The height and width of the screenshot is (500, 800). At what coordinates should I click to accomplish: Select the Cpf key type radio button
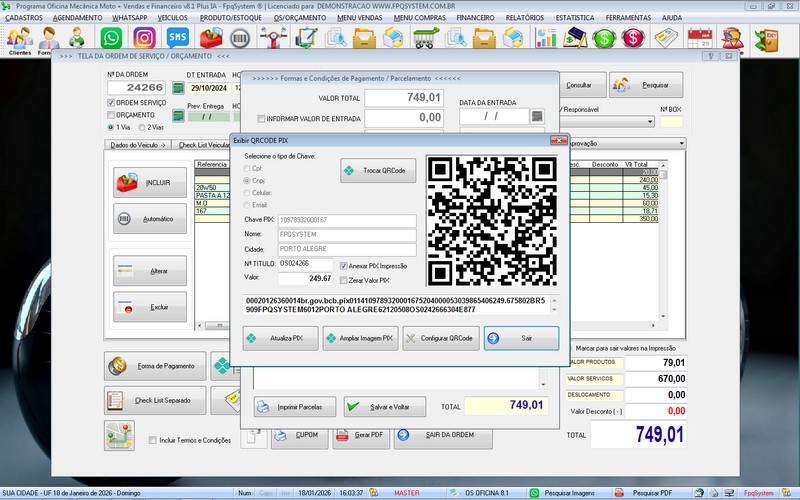[247, 169]
